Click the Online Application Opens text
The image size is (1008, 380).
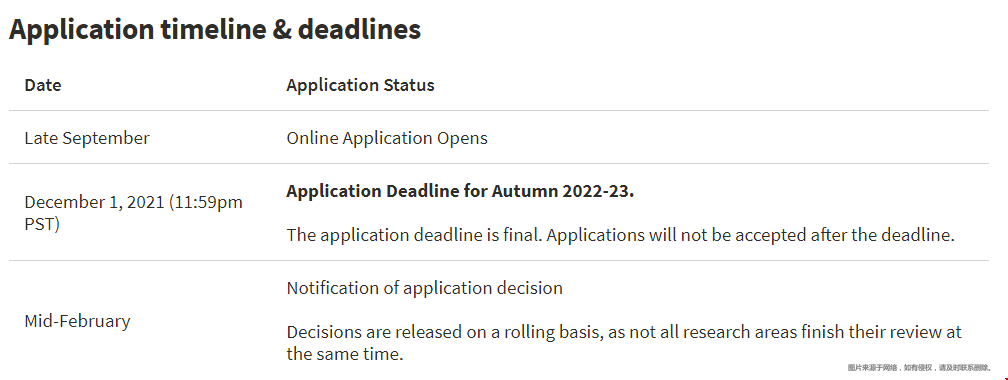(x=387, y=138)
